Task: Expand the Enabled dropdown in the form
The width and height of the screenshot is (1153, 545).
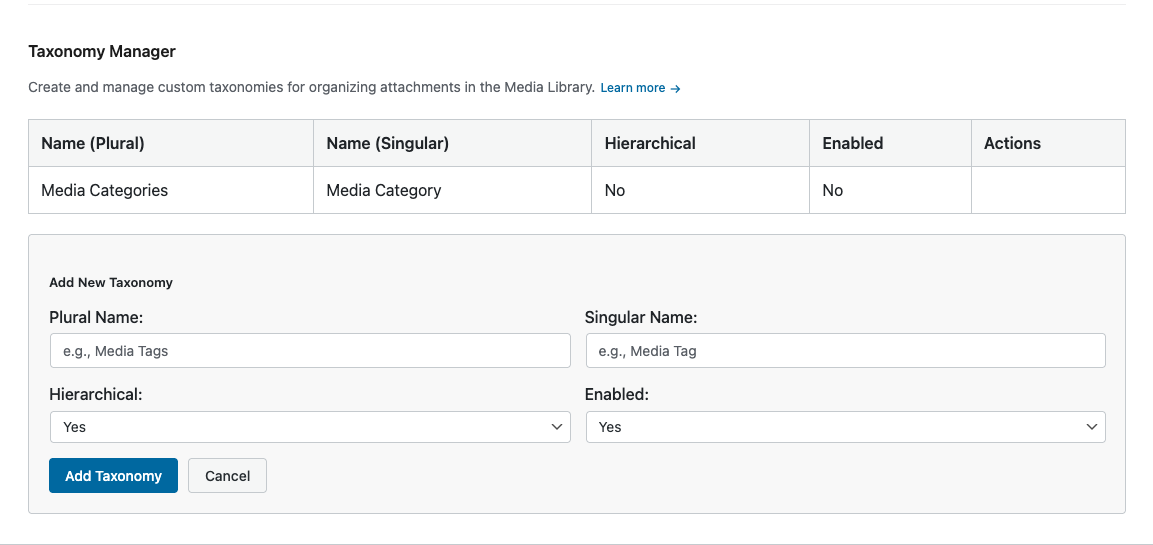Action: 845,427
